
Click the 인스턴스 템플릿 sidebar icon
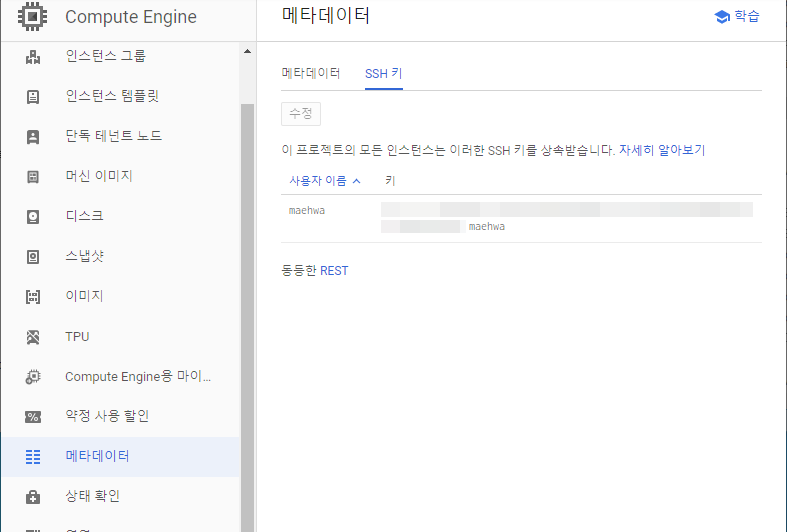click(x=33, y=97)
